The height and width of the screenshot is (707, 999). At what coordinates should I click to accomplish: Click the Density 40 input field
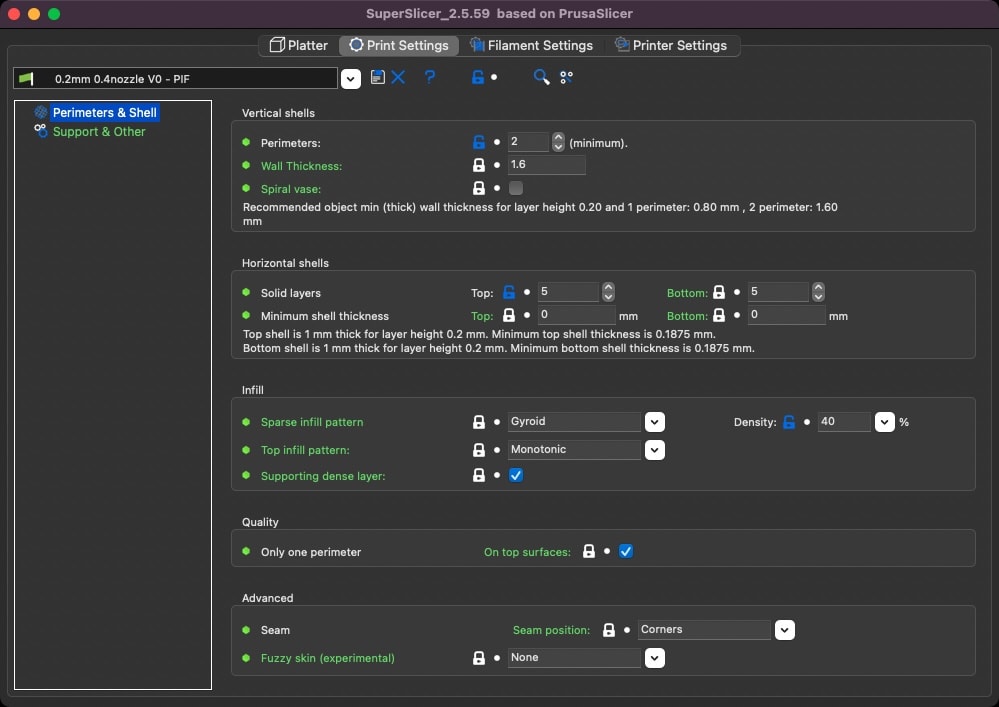tap(844, 422)
